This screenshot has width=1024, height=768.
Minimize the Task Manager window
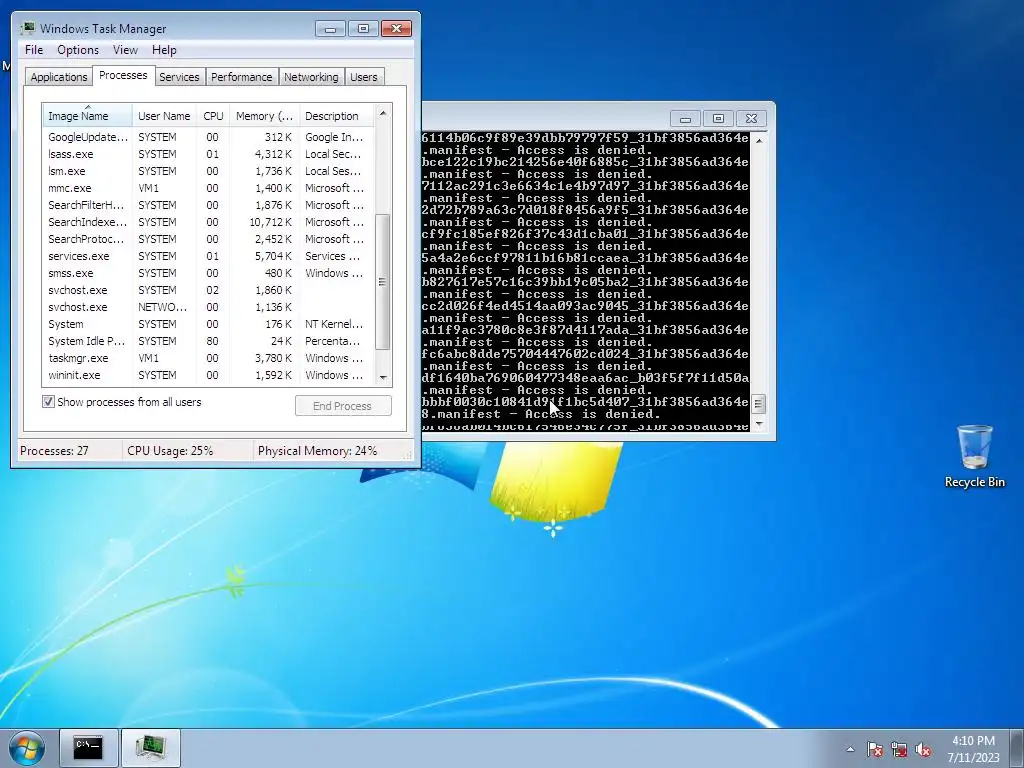(x=330, y=29)
